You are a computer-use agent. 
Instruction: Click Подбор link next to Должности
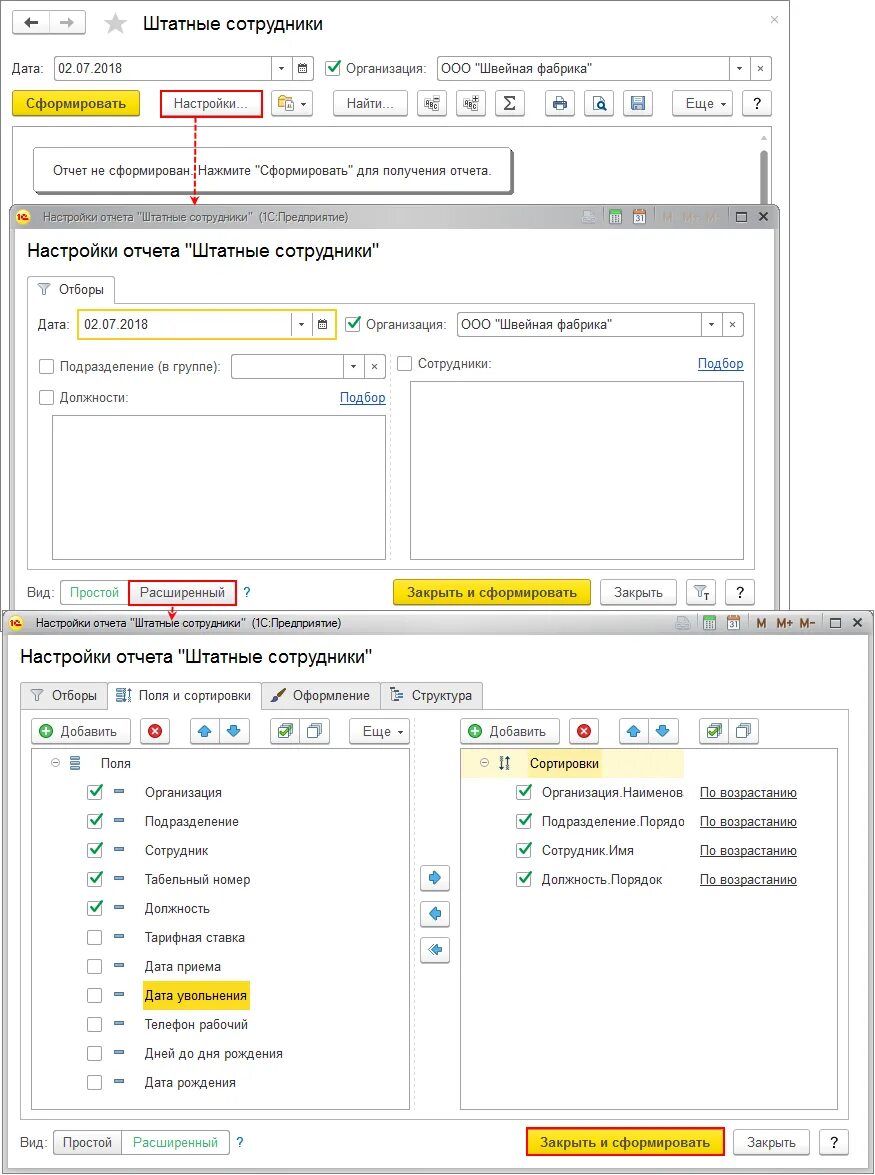coord(363,397)
